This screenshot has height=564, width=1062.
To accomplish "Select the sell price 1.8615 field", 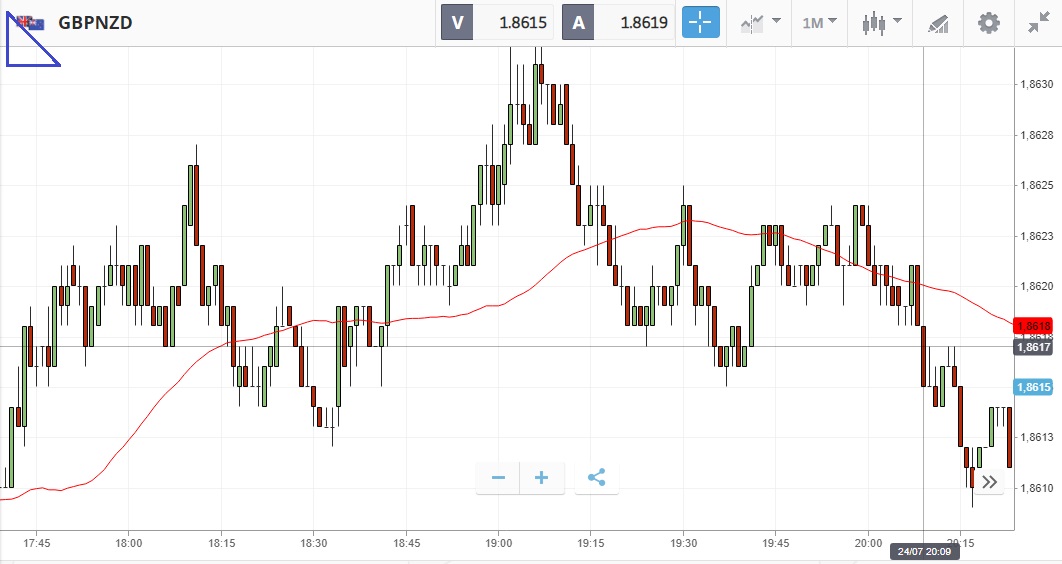I will pyautogui.click(x=513, y=22).
